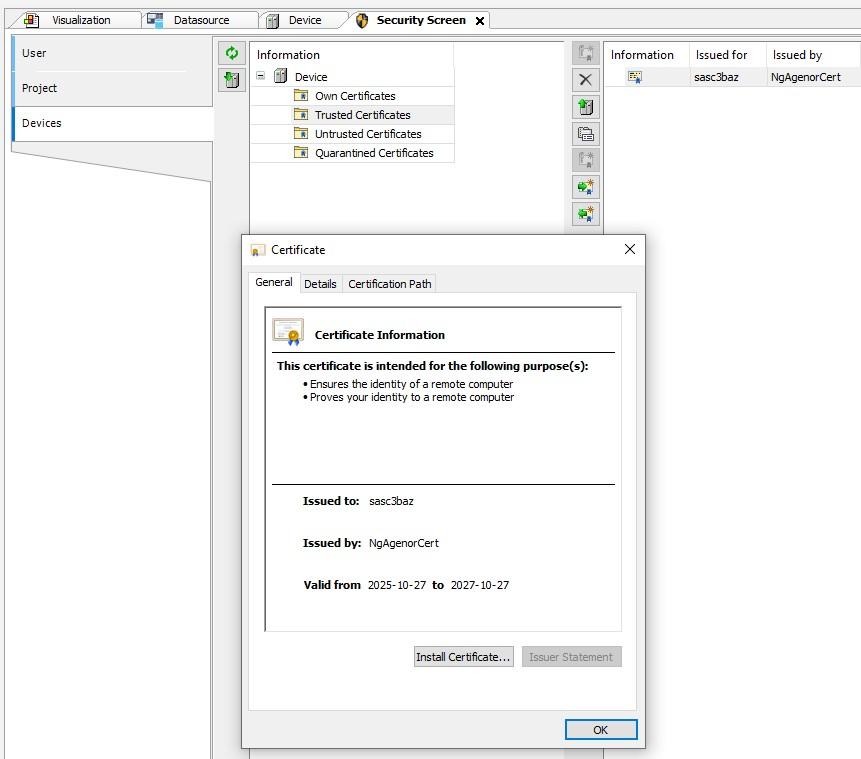Click the copy certificate list icon

pyautogui.click(x=586, y=133)
